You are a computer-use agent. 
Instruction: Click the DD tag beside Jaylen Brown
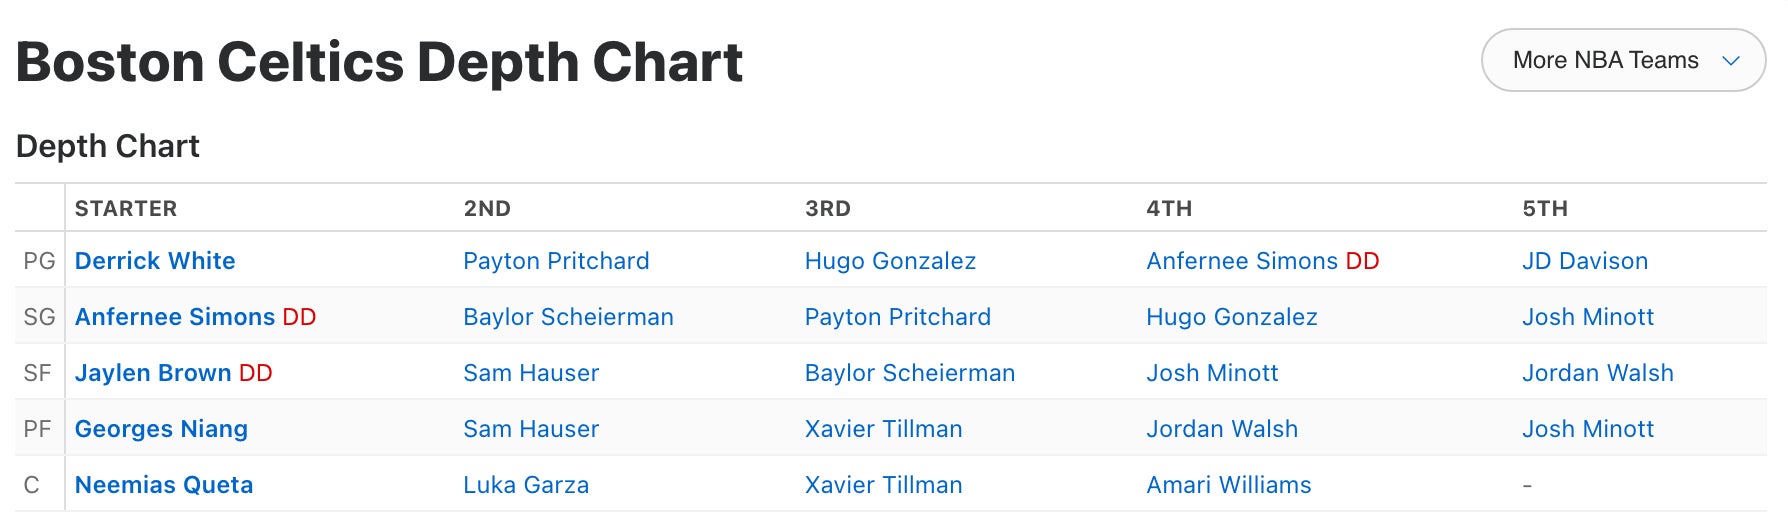pyautogui.click(x=256, y=373)
